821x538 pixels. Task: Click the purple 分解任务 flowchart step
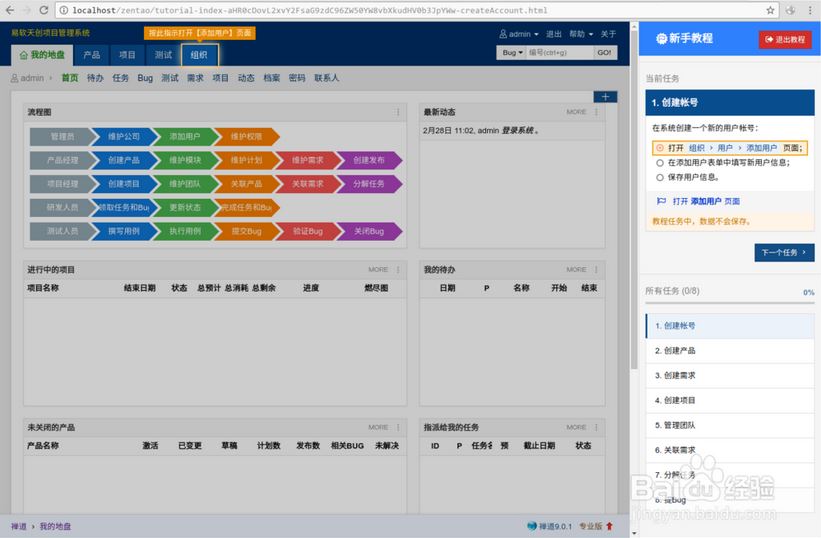point(369,184)
